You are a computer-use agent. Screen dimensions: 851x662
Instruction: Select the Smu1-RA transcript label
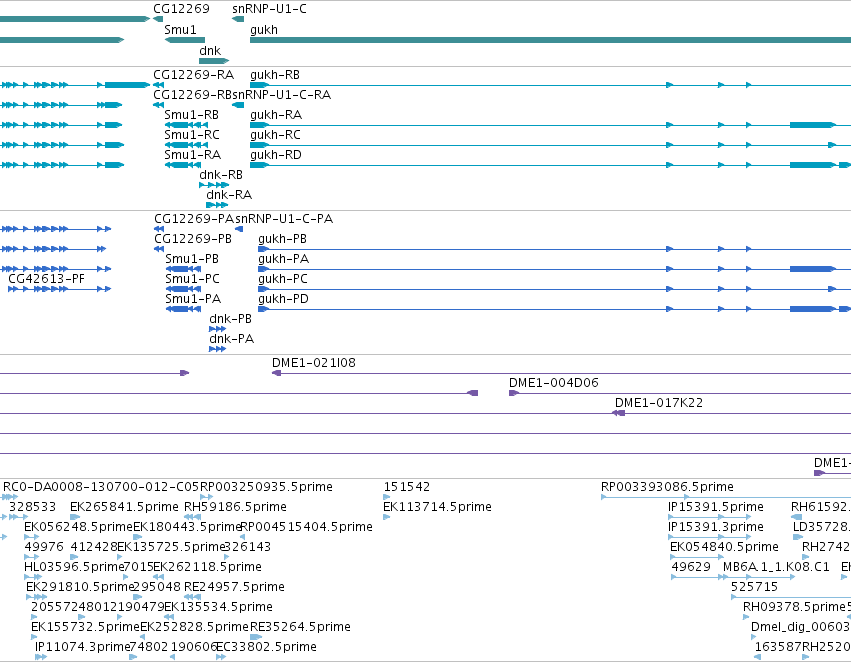click(193, 155)
